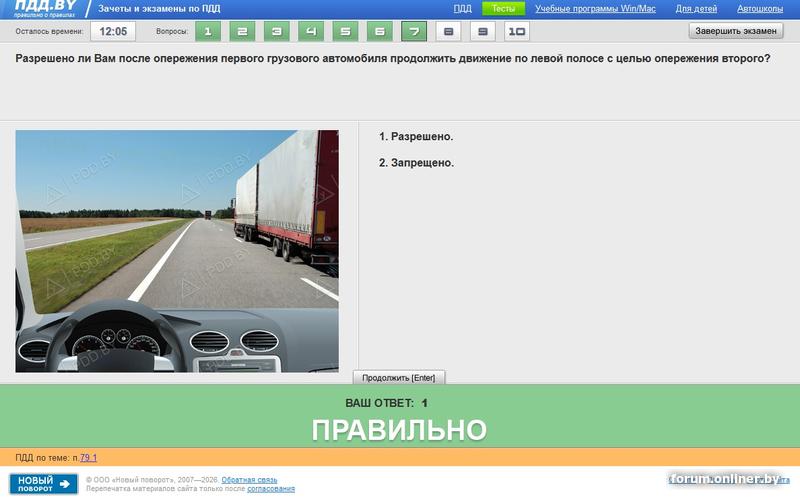Choose answer 1. Разрешено.
The image size is (800, 500).
click(x=416, y=137)
